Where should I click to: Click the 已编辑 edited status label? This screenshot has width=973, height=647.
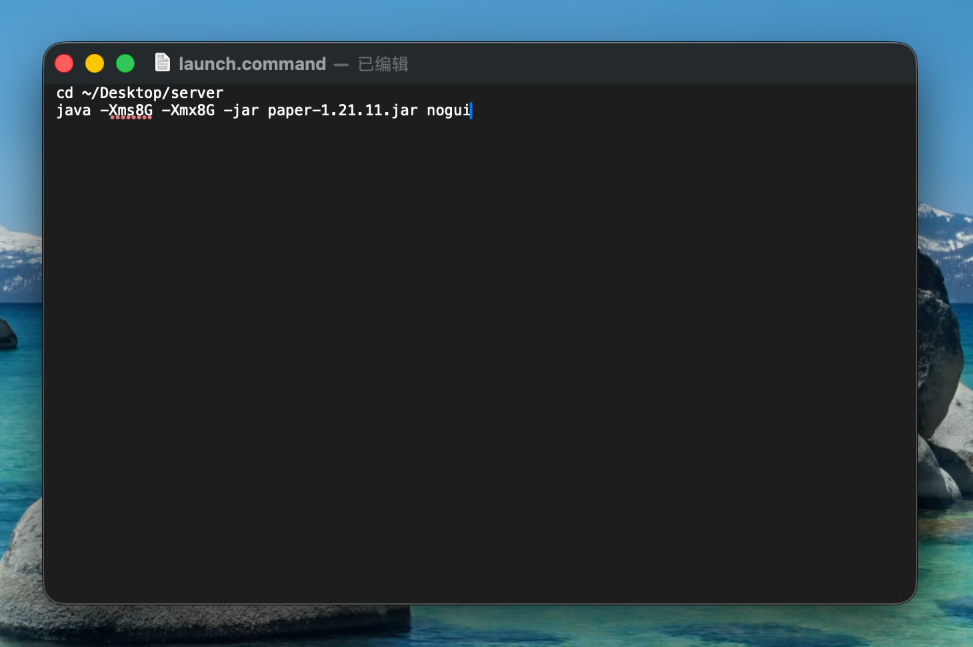pyautogui.click(x=385, y=62)
